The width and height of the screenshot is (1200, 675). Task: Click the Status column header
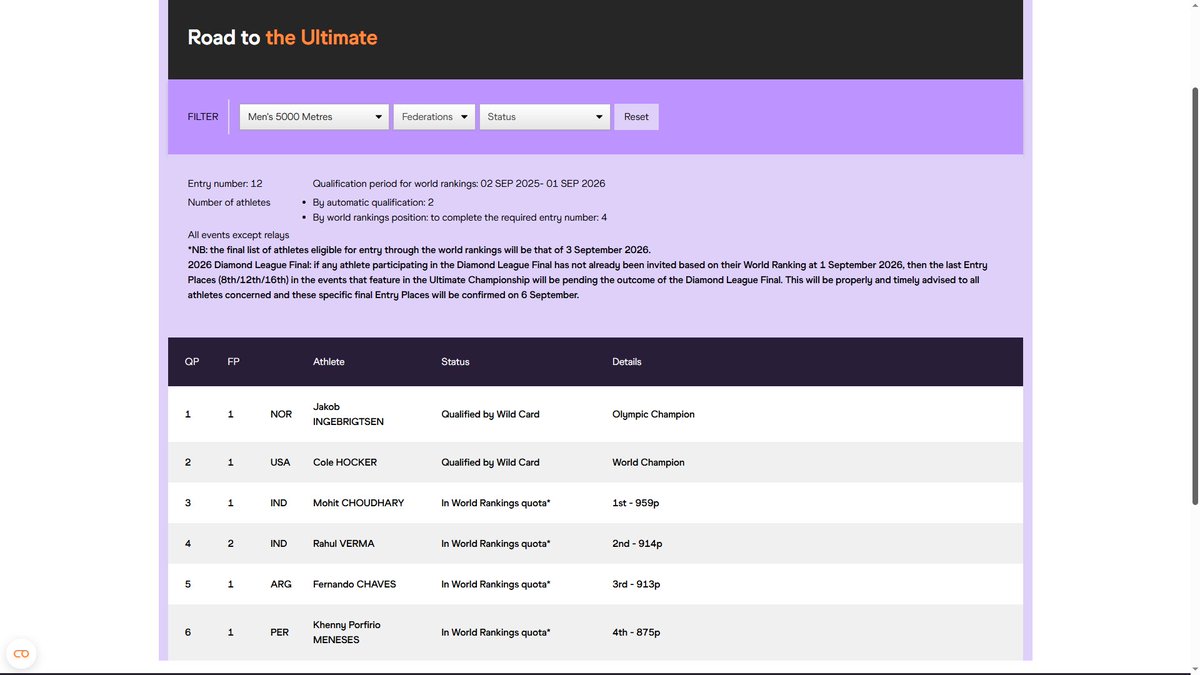(455, 362)
